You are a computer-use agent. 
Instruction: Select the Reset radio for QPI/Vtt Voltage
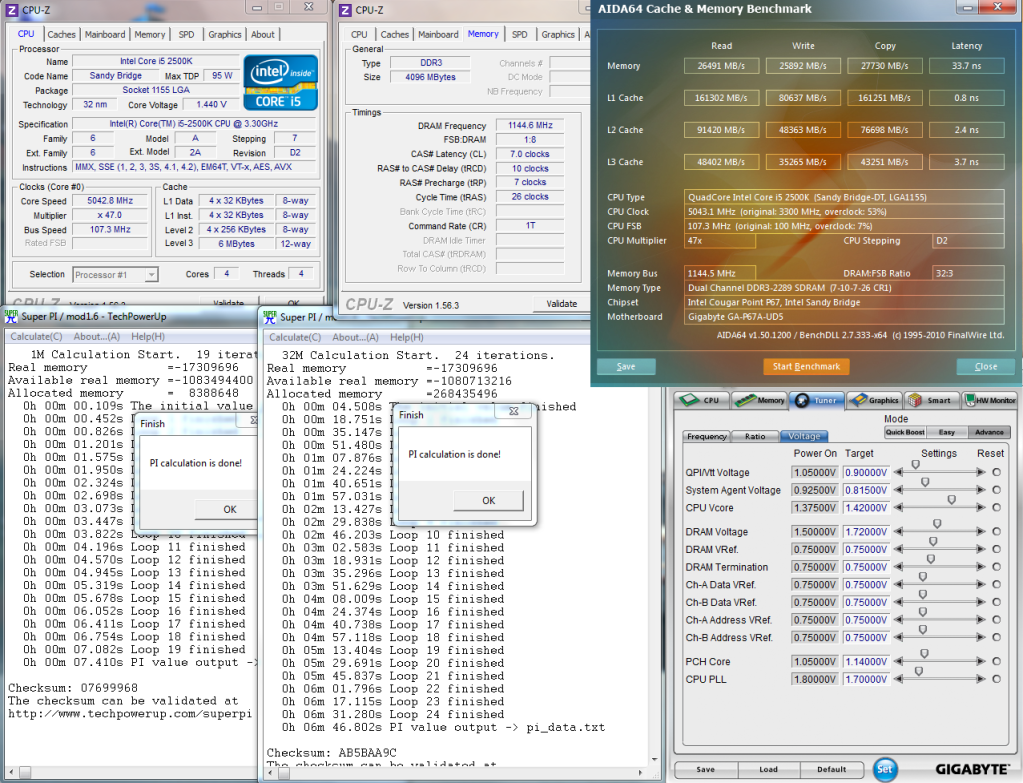point(996,472)
